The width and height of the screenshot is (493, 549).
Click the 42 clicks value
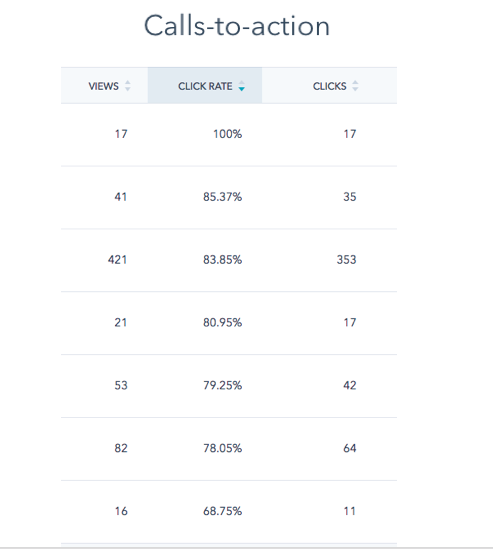click(x=349, y=385)
